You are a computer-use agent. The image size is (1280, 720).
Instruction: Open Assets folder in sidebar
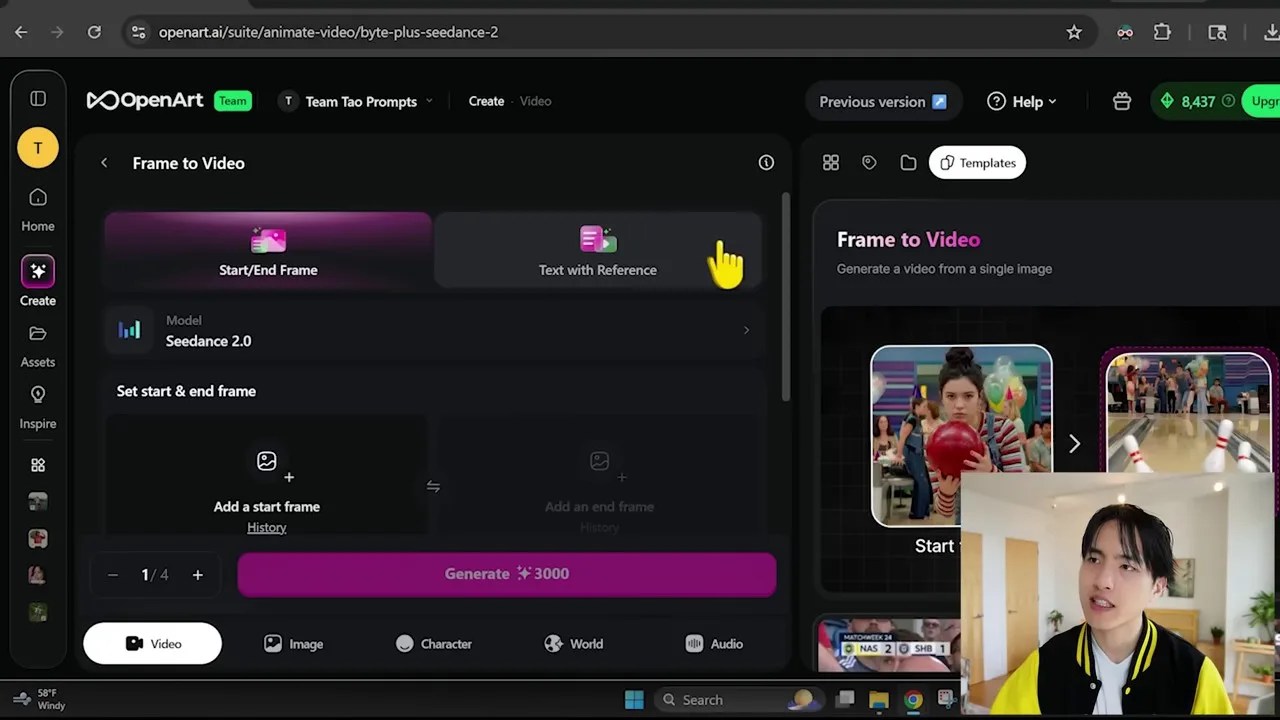38,346
